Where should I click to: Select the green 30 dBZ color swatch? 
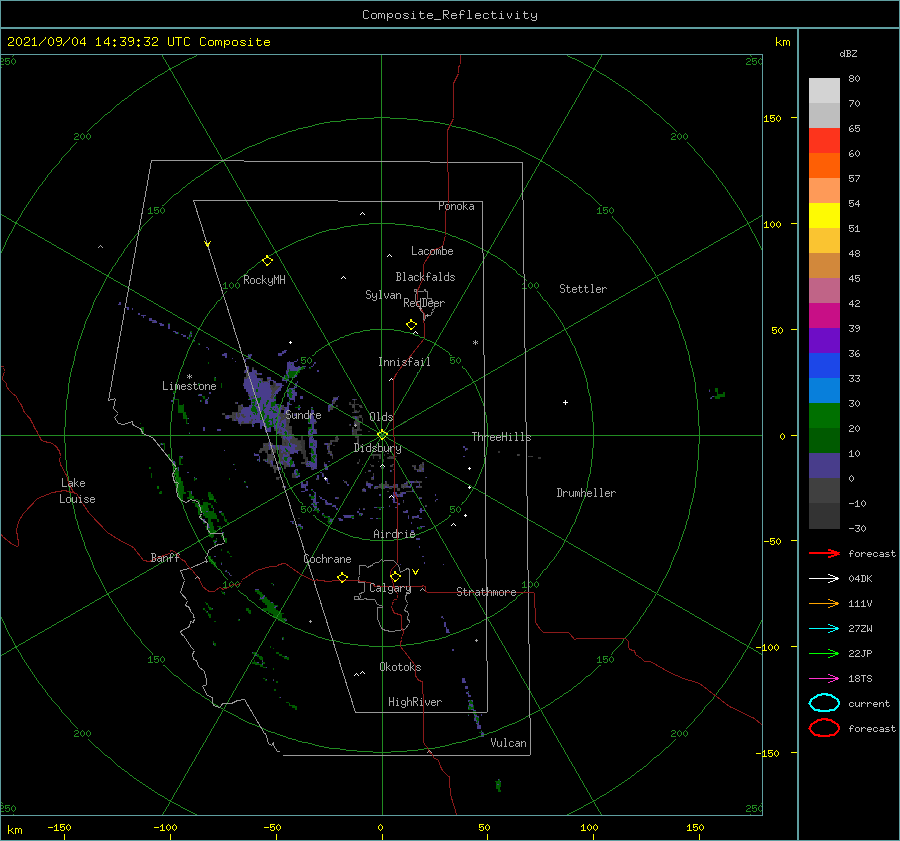tap(824, 415)
